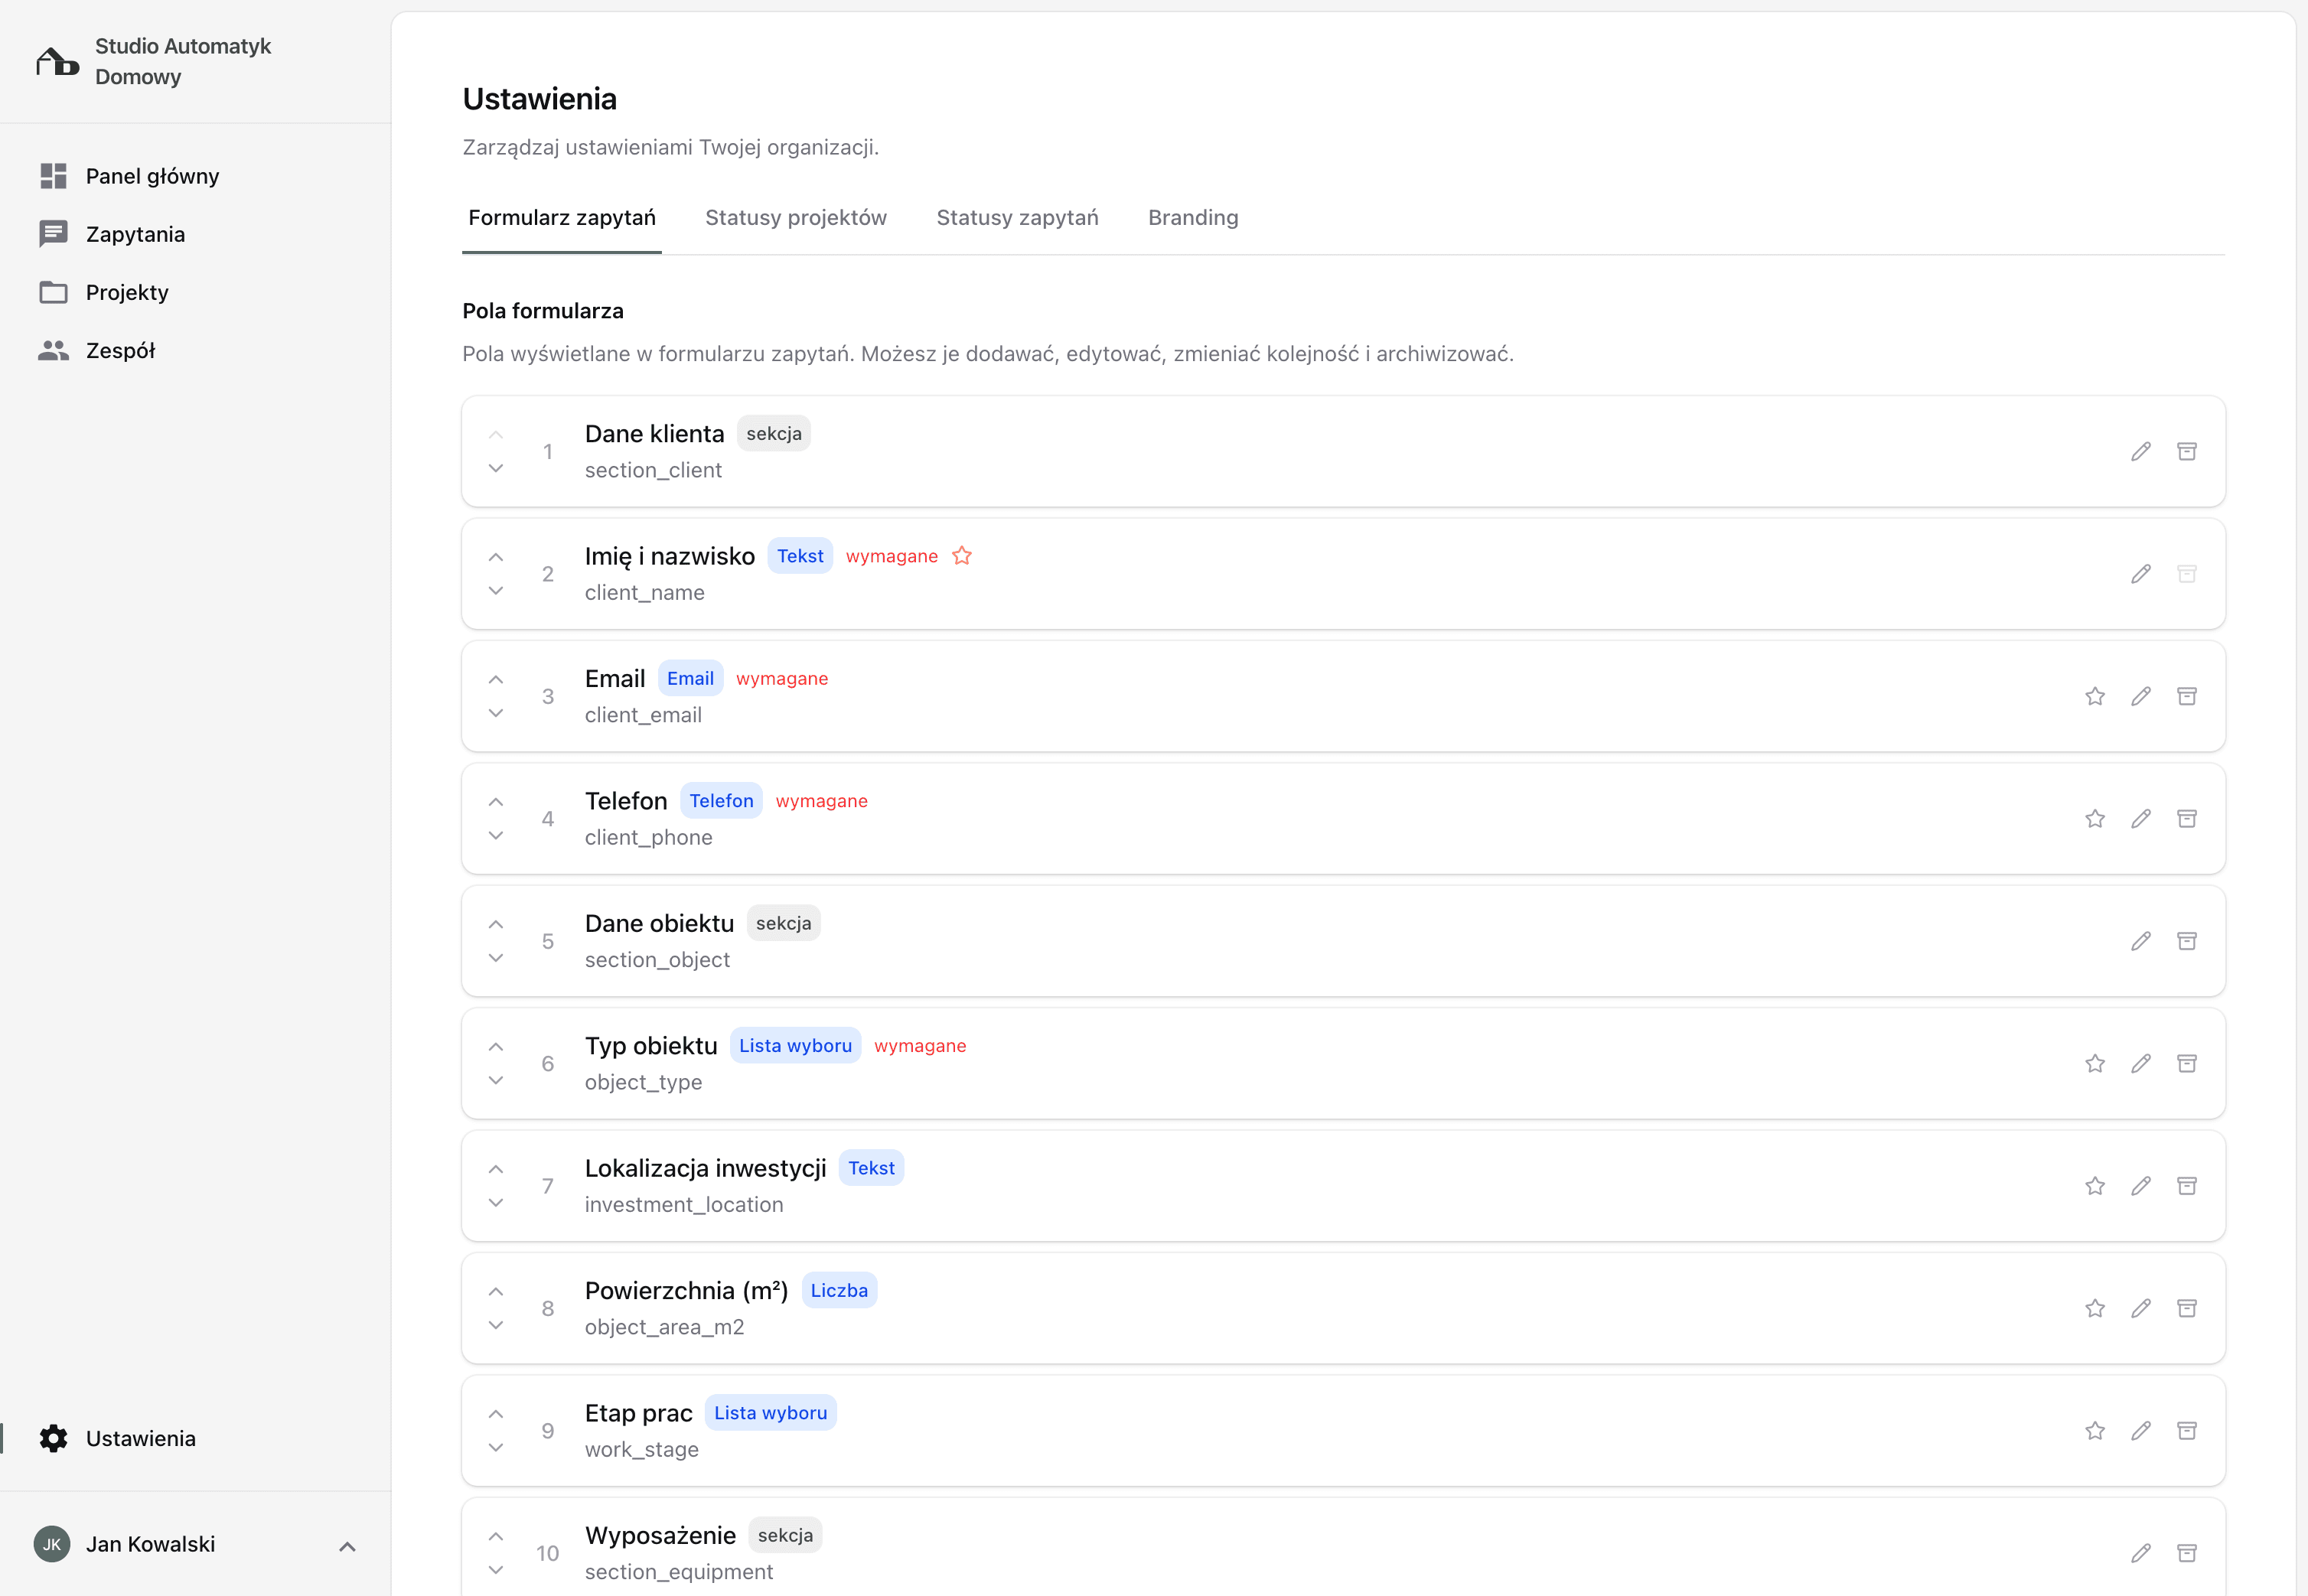Click pencil icon for Telefon field
The image size is (2308, 1596).
tap(2140, 819)
